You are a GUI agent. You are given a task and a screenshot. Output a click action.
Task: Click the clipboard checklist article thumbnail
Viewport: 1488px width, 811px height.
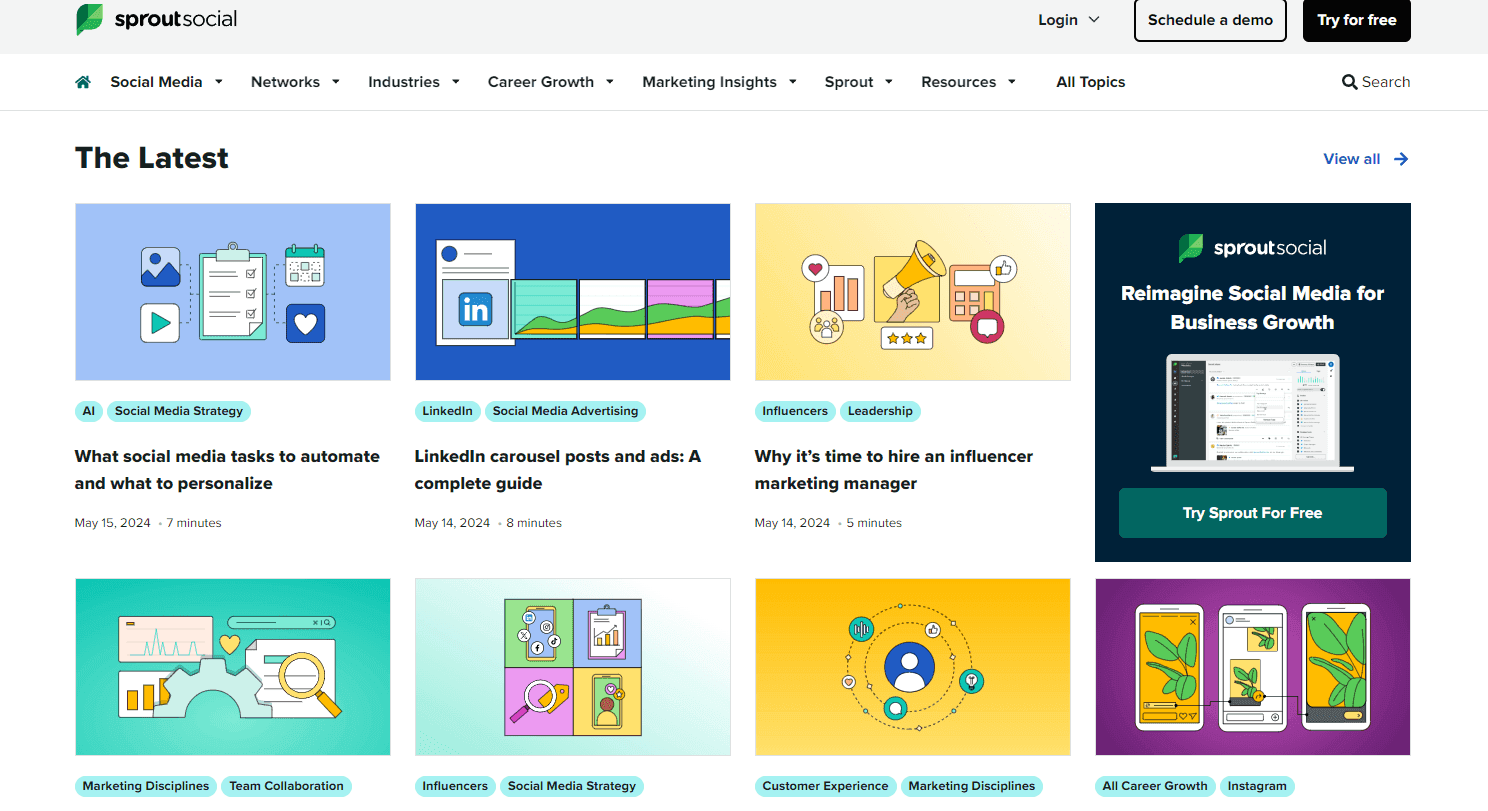(233, 292)
